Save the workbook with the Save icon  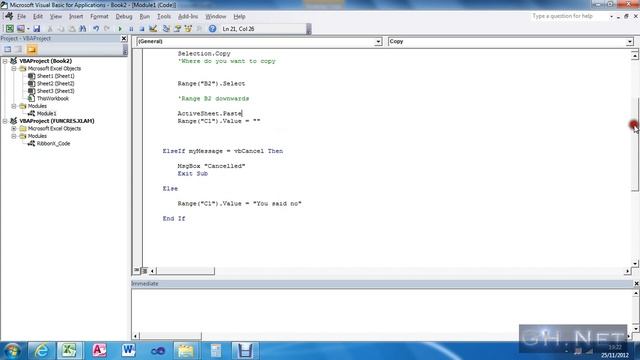(37, 29)
